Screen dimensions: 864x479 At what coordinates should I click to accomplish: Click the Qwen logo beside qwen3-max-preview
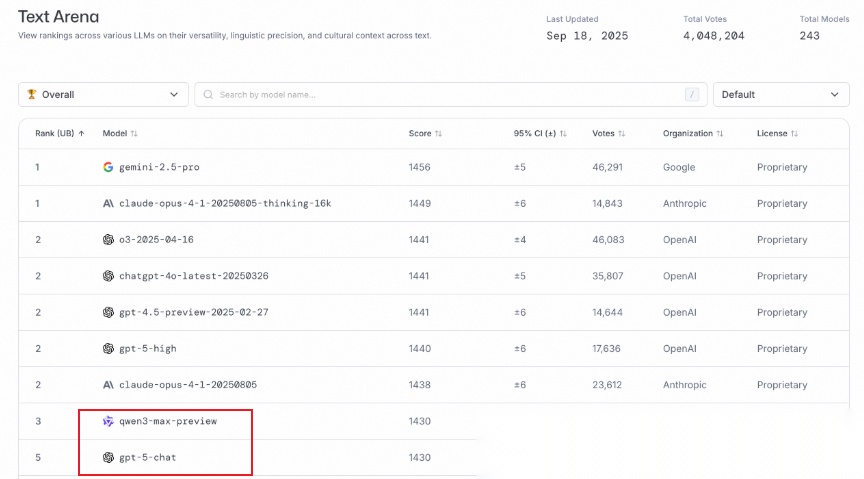[x=108, y=421]
